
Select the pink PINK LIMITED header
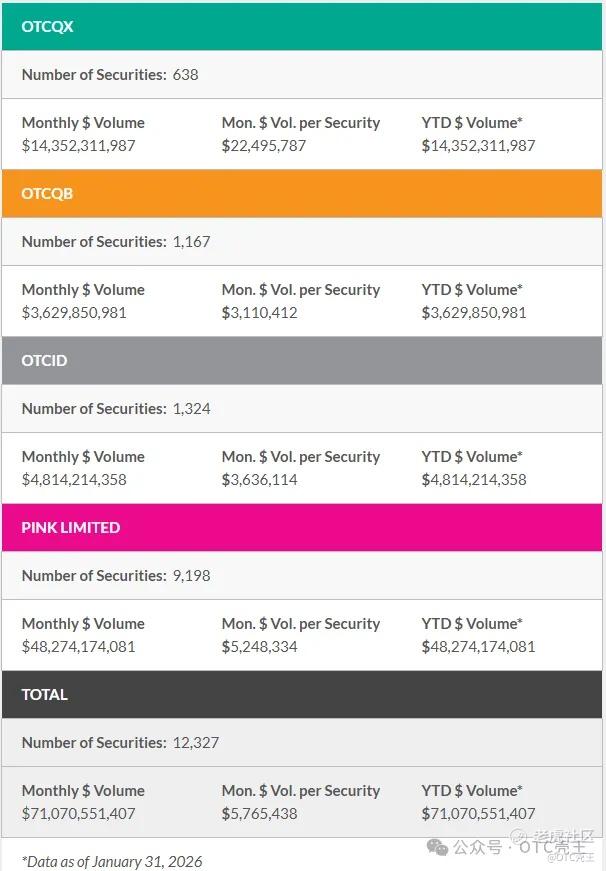[302, 528]
